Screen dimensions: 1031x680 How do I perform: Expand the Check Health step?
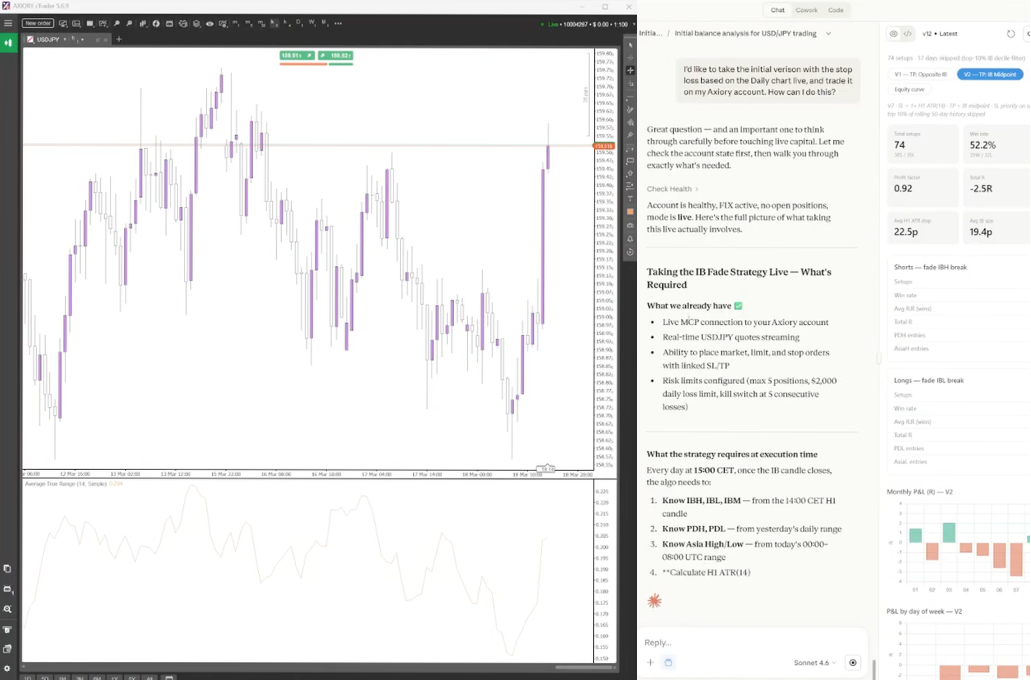pos(672,189)
